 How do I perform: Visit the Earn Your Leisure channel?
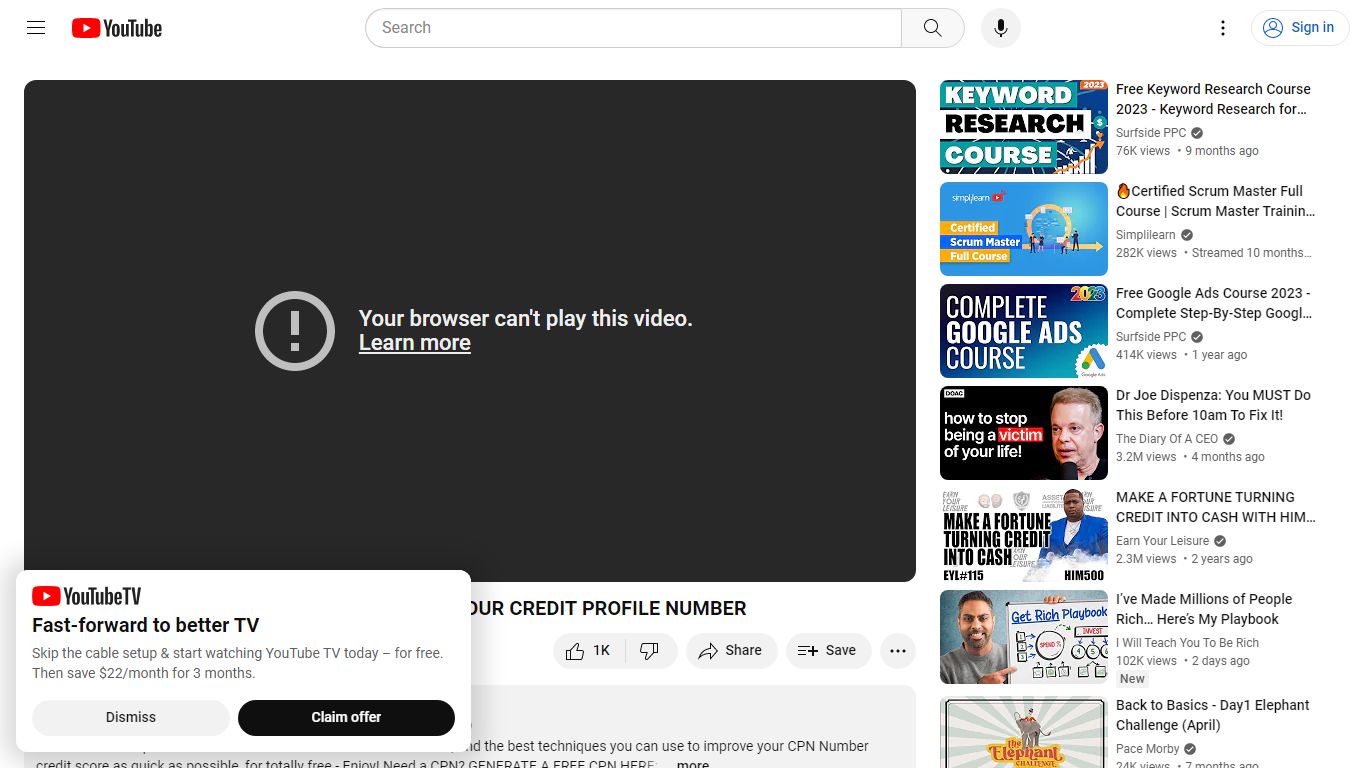1163,541
